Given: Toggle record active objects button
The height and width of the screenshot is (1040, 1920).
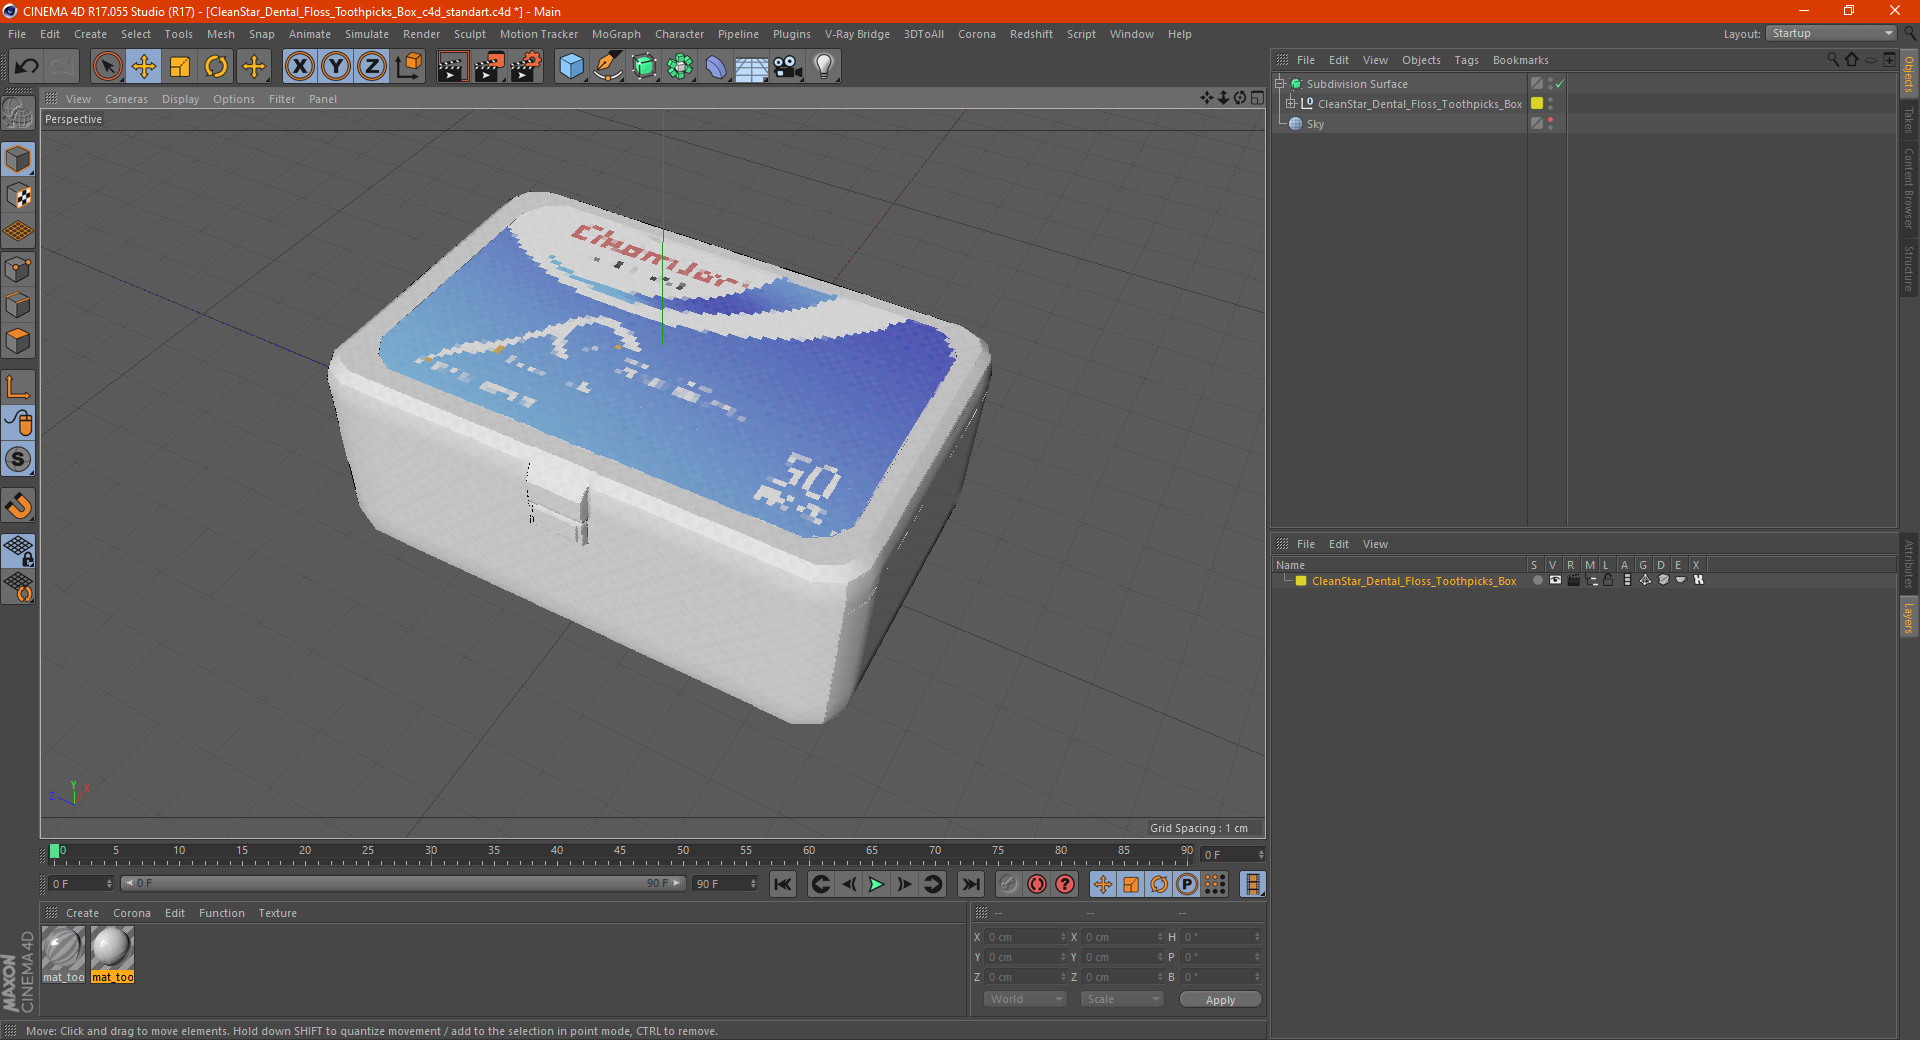Looking at the screenshot, I should coord(1009,884).
